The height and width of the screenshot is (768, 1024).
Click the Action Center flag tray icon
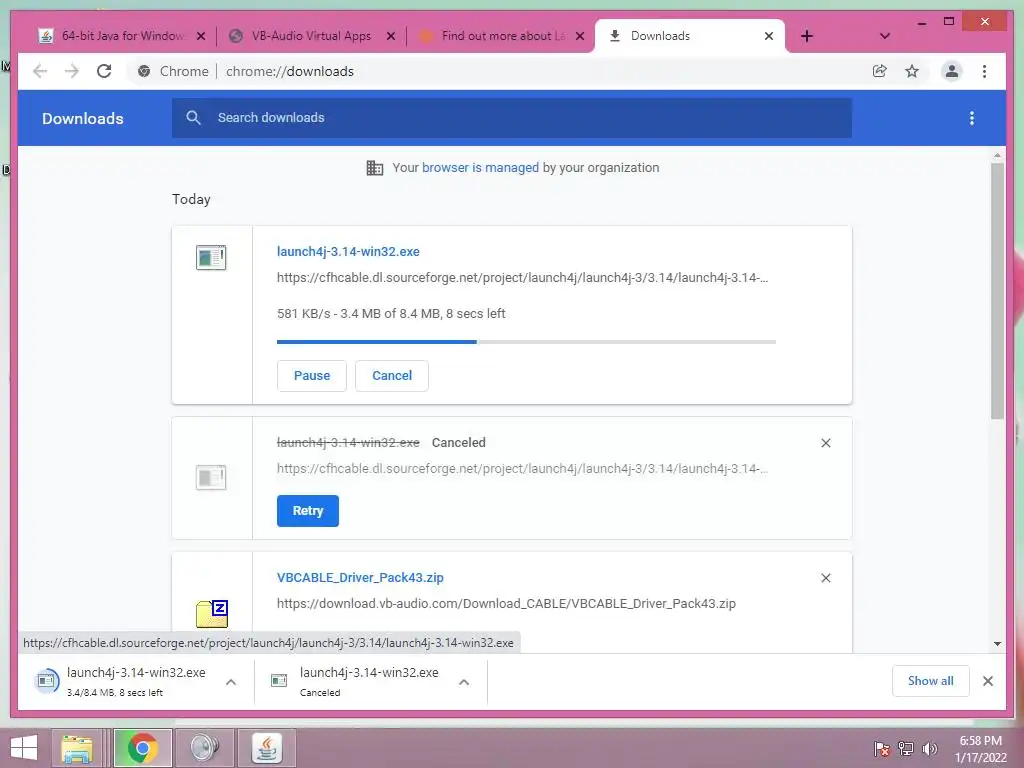pos(882,749)
